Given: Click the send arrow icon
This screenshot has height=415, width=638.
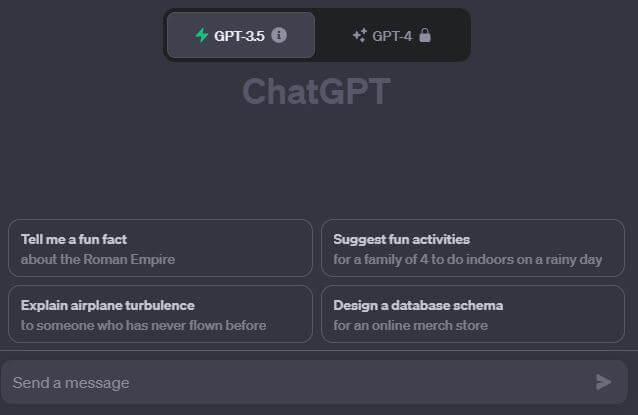Looking at the screenshot, I should tap(604, 382).
